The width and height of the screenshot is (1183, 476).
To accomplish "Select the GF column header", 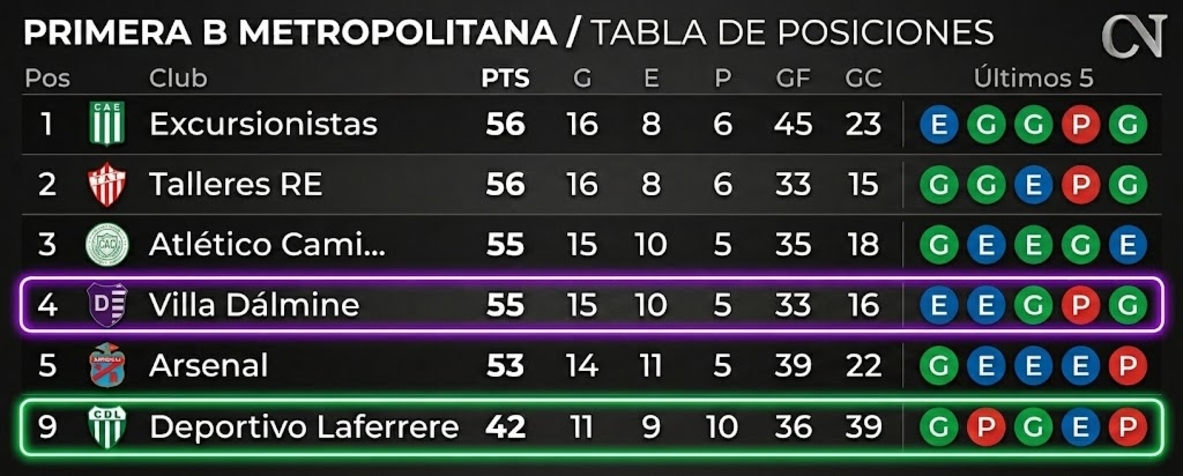I will 793,79.
